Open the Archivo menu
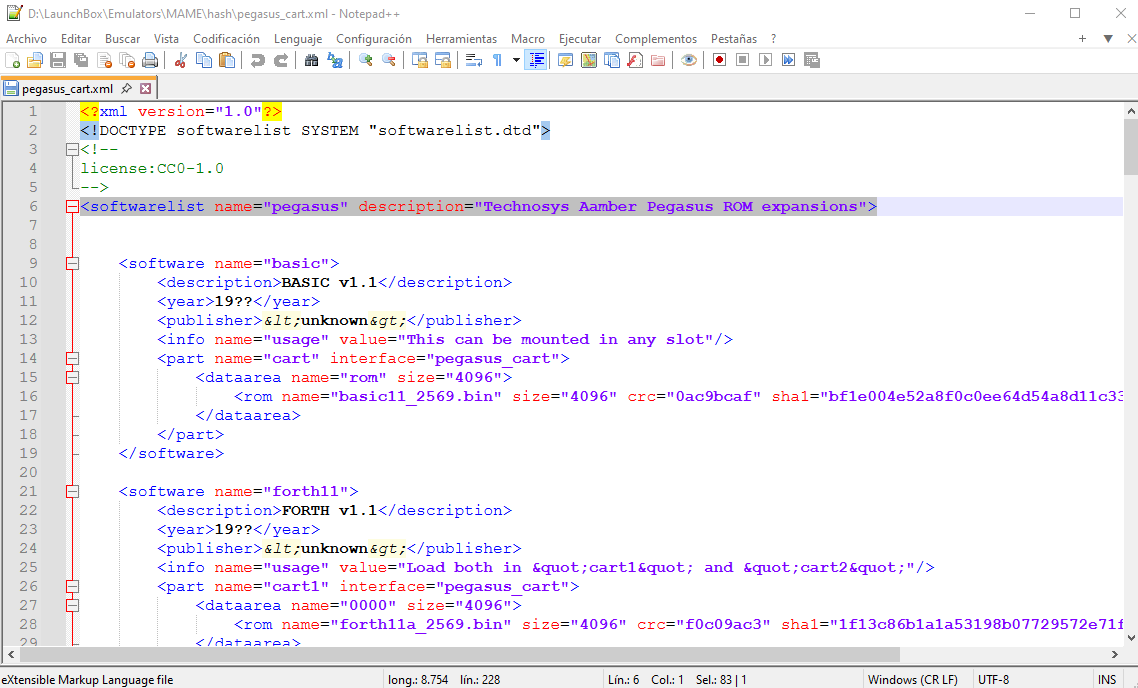 [26, 39]
